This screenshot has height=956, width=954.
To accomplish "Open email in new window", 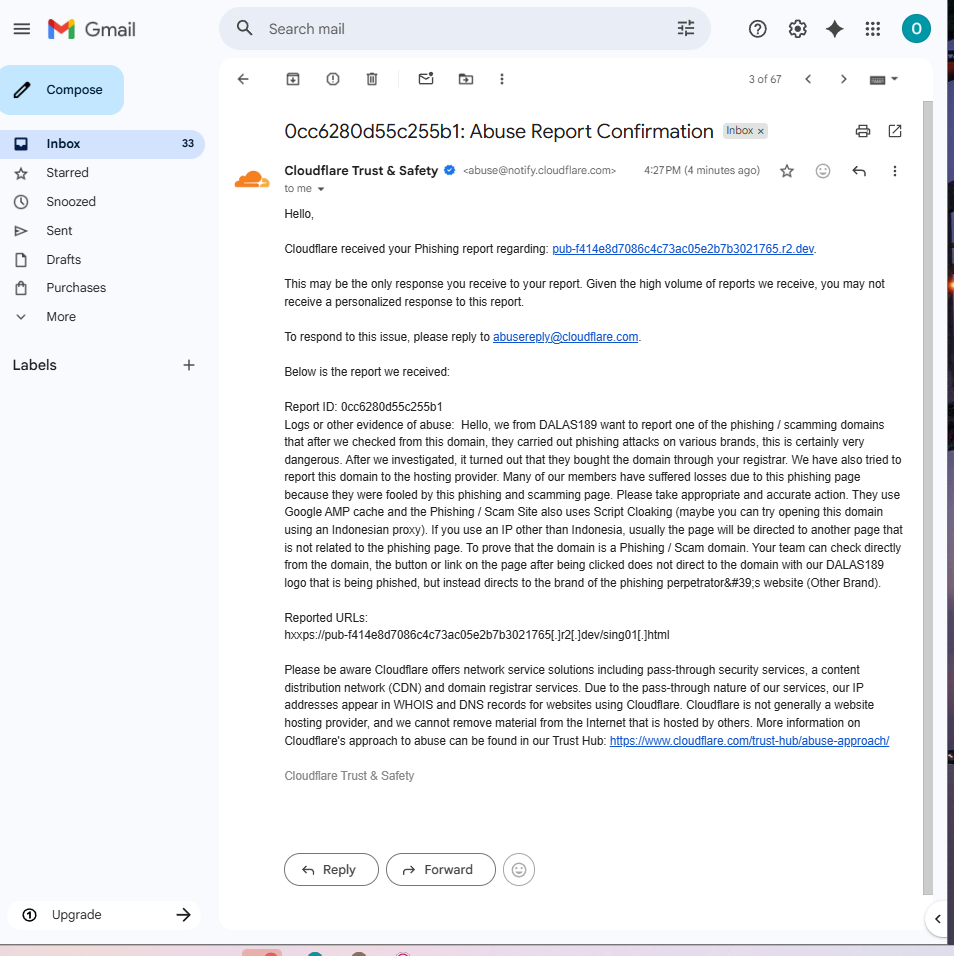I will (895, 131).
